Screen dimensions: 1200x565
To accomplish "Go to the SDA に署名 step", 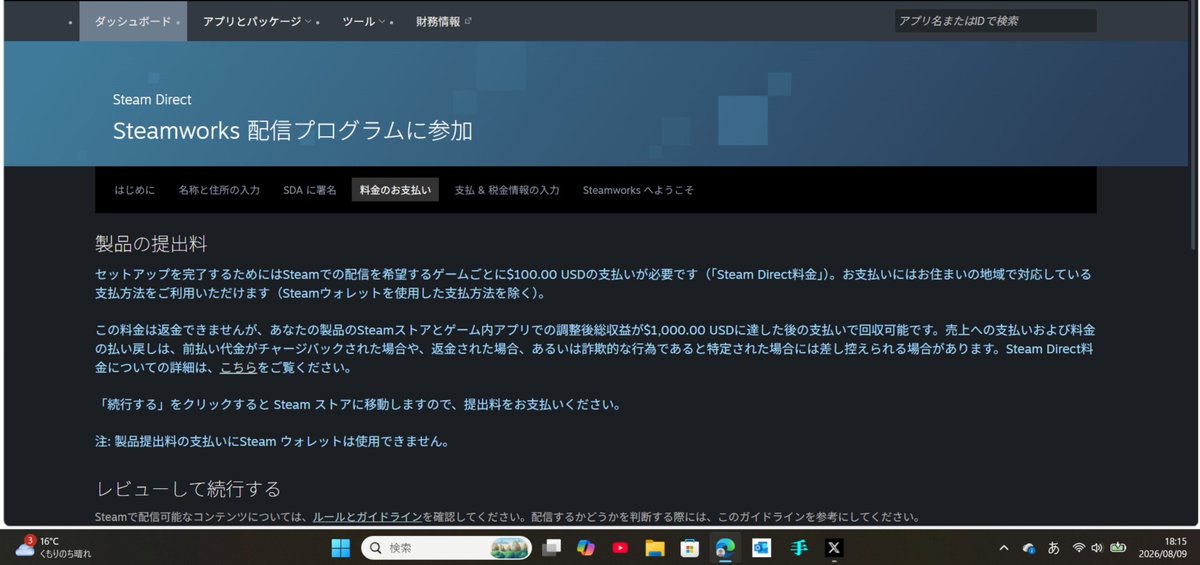I will click(310, 190).
